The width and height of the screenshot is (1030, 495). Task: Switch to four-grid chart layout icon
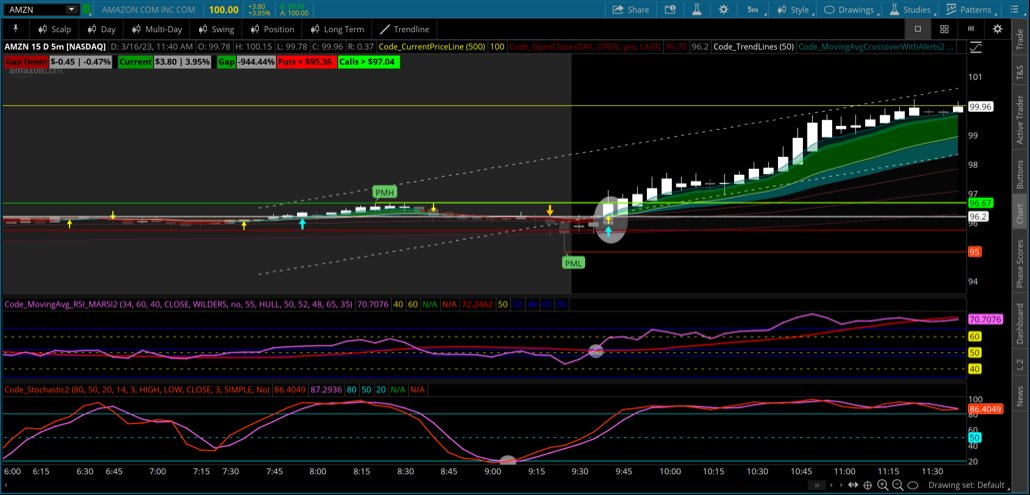[944, 29]
